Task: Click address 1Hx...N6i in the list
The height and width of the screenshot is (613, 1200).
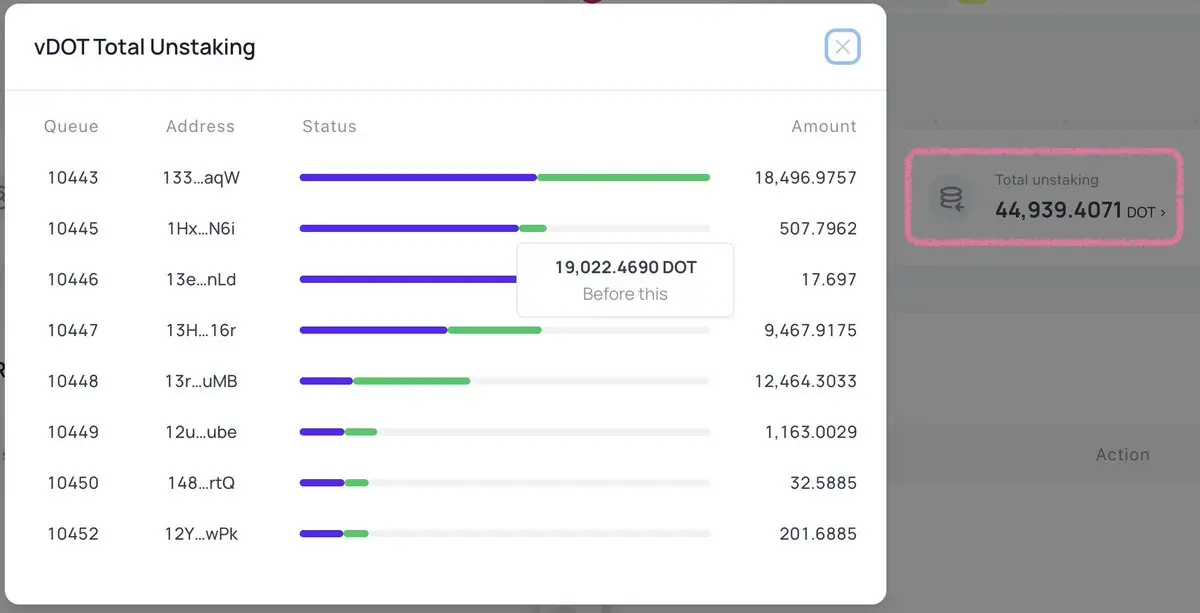Action: tap(201, 229)
